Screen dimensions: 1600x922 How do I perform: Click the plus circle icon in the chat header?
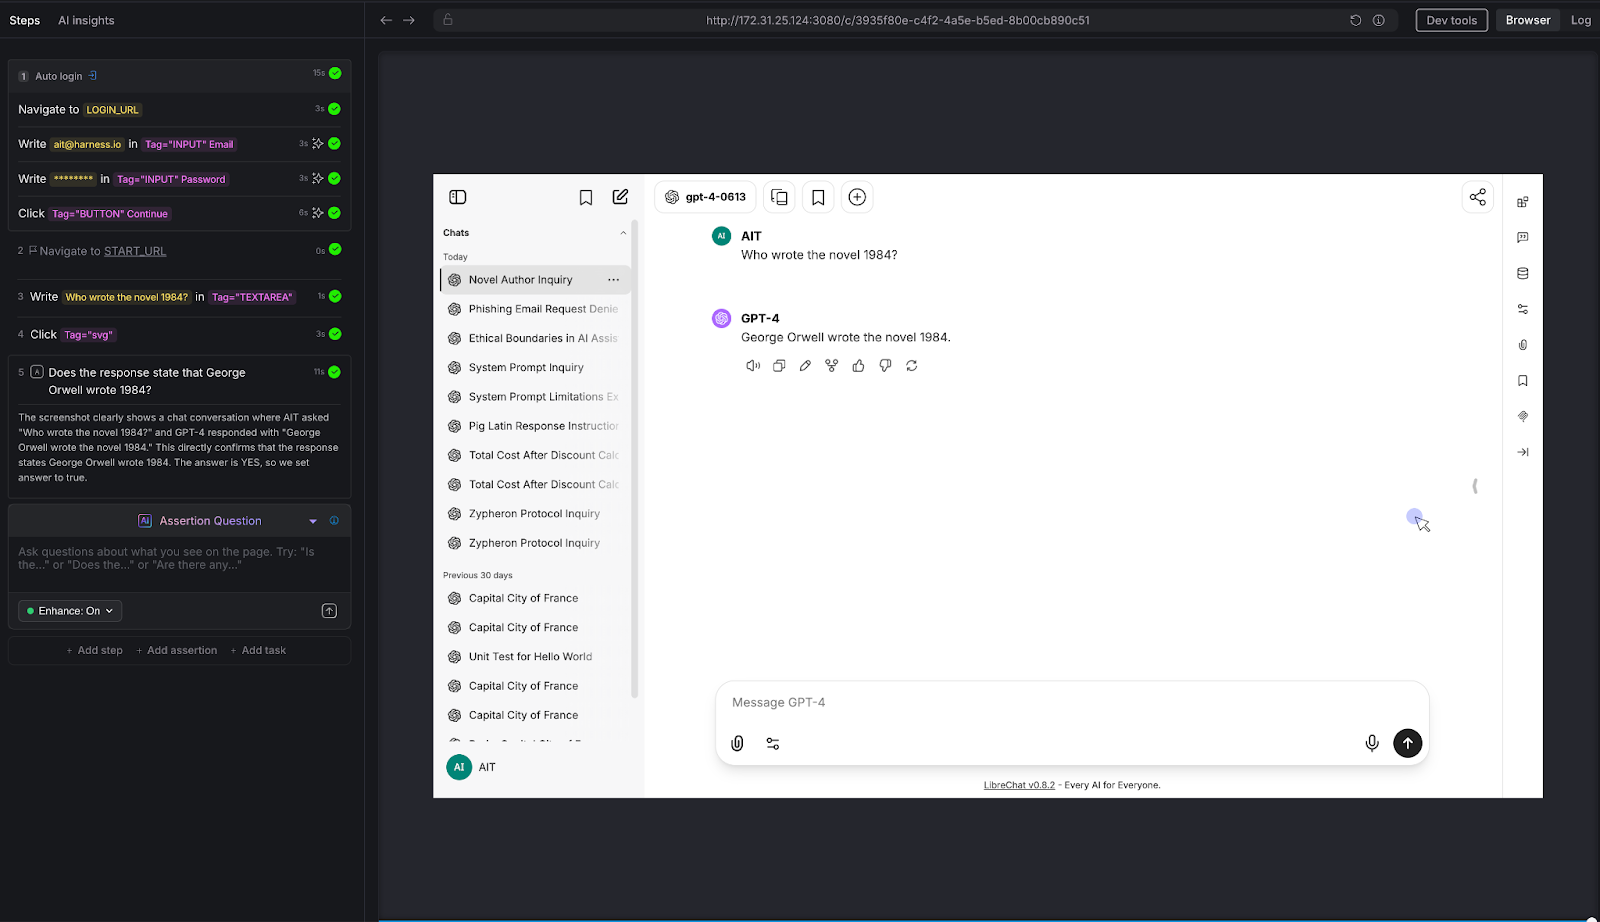(857, 197)
